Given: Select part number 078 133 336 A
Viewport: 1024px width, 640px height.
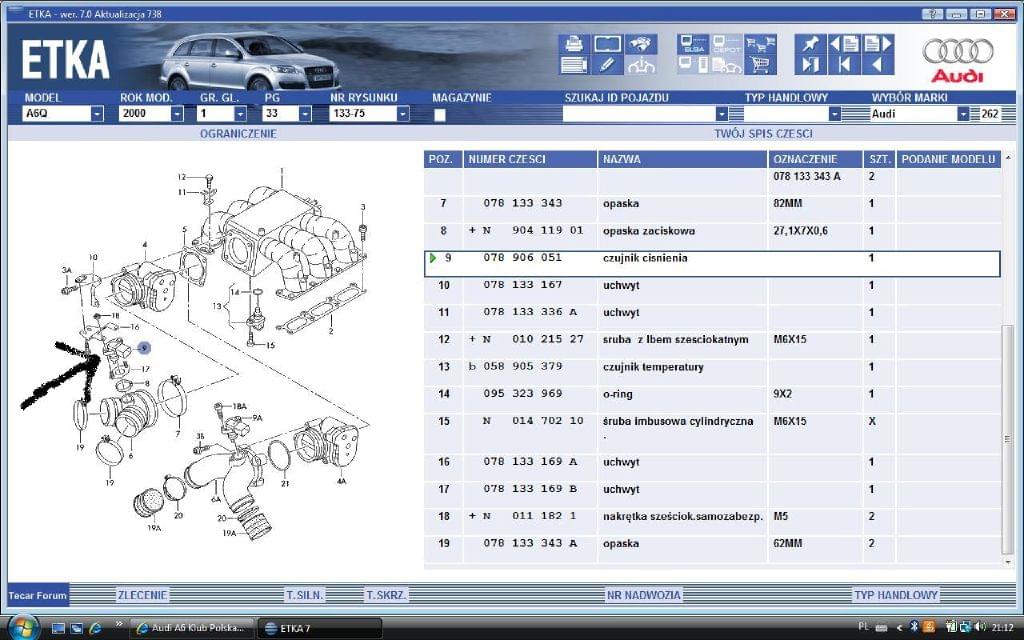Looking at the screenshot, I should pos(530,313).
